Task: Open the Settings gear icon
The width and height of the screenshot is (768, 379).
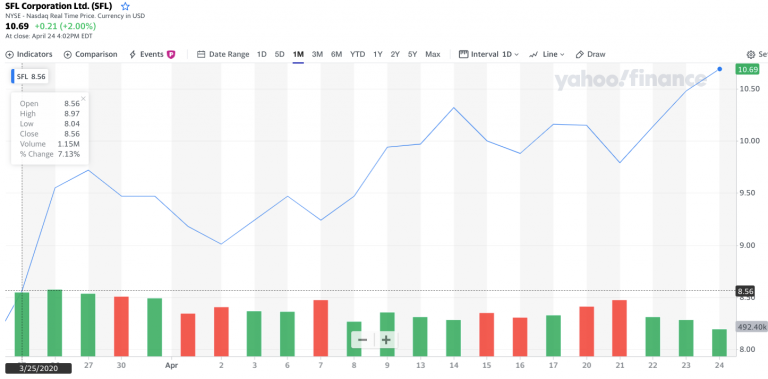Action: coord(750,54)
